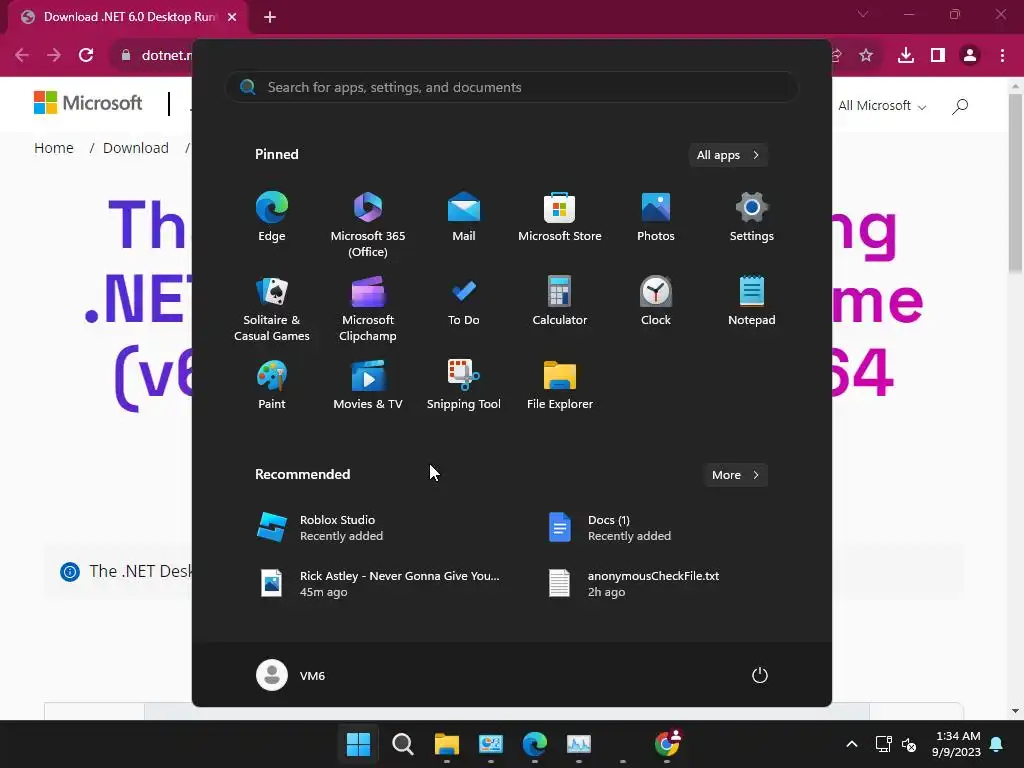Go back in Chrome
The height and width of the screenshot is (768, 1024).
pyautogui.click(x=22, y=55)
